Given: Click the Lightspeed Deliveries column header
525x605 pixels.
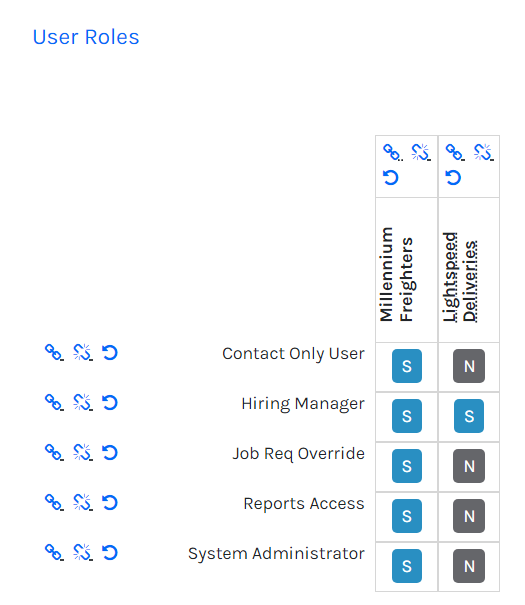Looking at the screenshot, I should (460, 277).
